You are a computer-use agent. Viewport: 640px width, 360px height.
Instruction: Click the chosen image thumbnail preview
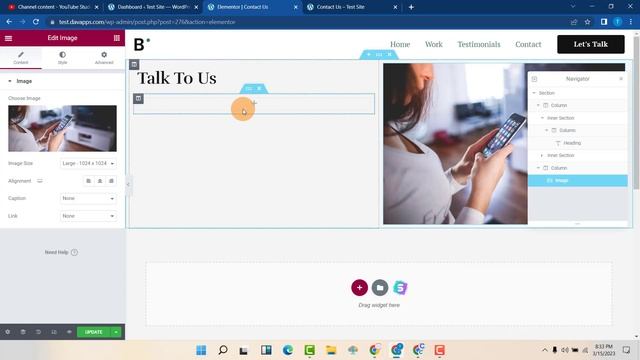point(62,128)
